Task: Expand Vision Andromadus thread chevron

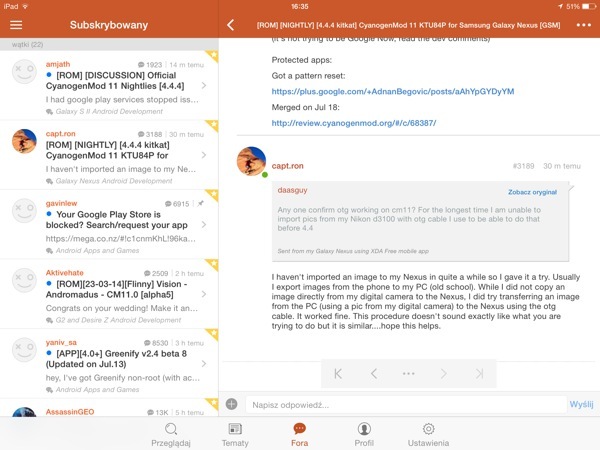Action: pos(204,294)
